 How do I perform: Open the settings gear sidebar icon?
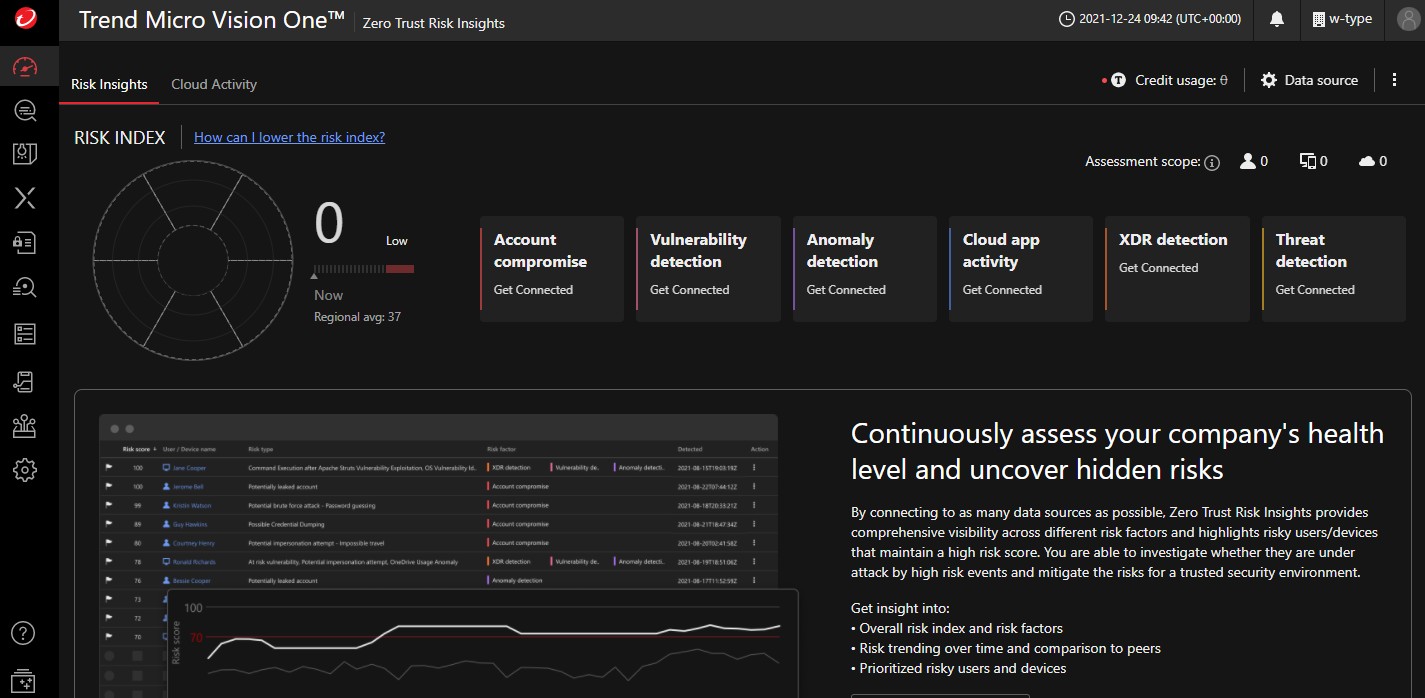[x=25, y=470]
